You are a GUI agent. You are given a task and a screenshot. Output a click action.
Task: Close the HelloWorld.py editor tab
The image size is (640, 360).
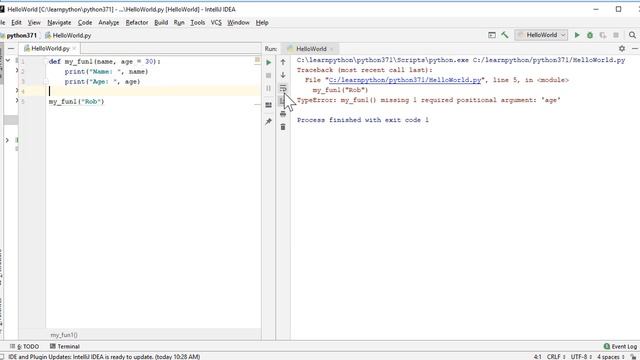click(x=74, y=49)
